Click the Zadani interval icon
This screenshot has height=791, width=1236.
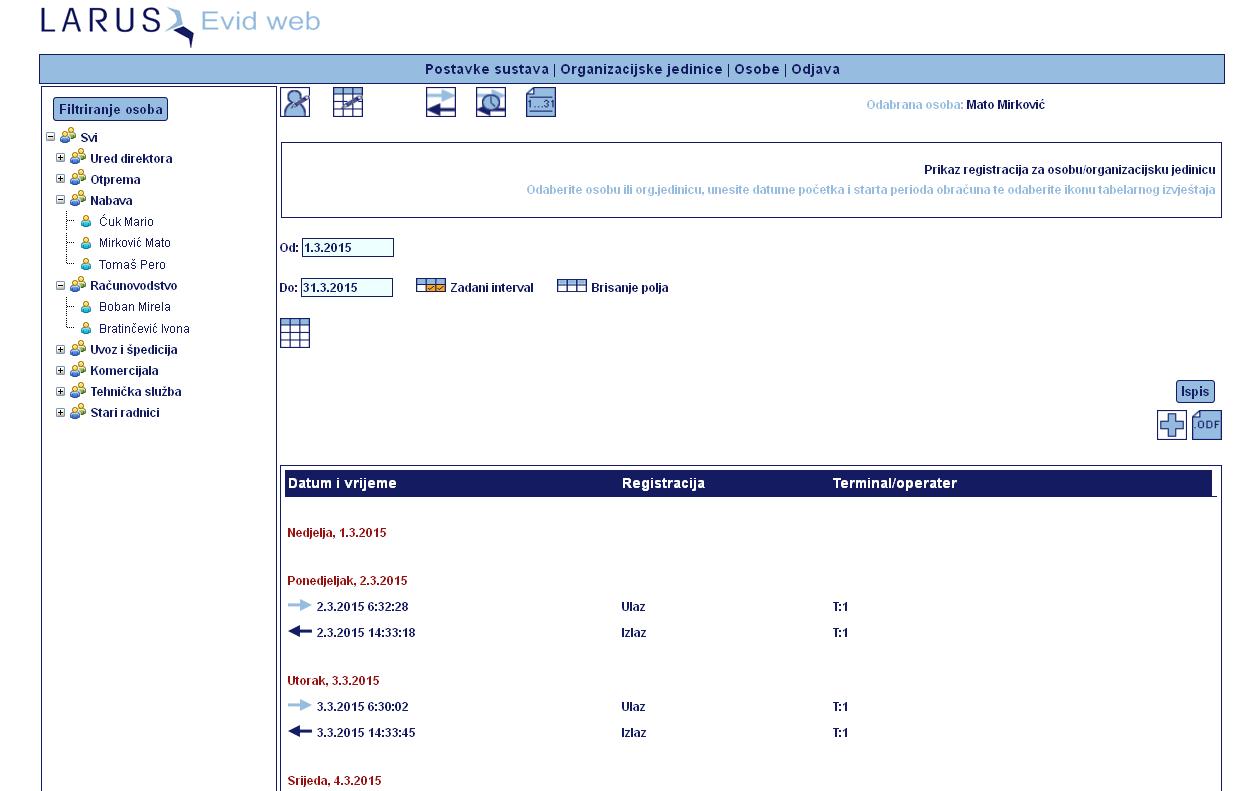coord(431,287)
